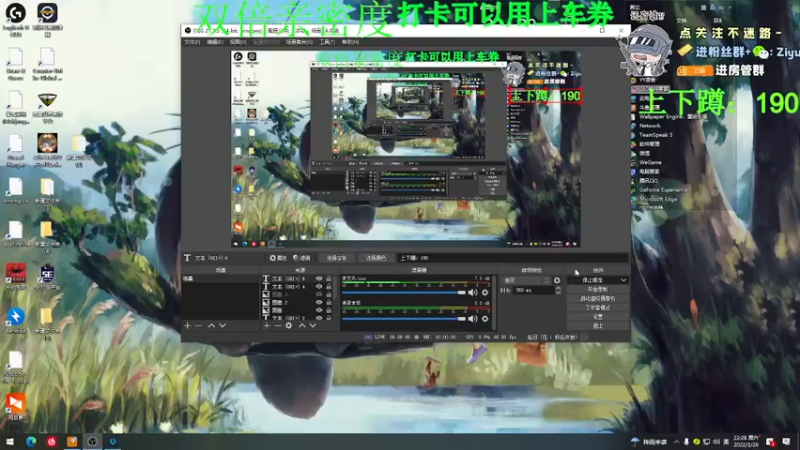The width and height of the screenshot is (800, 450).
Task: Open source properties gear below Sources list
Action: [289, 326]
